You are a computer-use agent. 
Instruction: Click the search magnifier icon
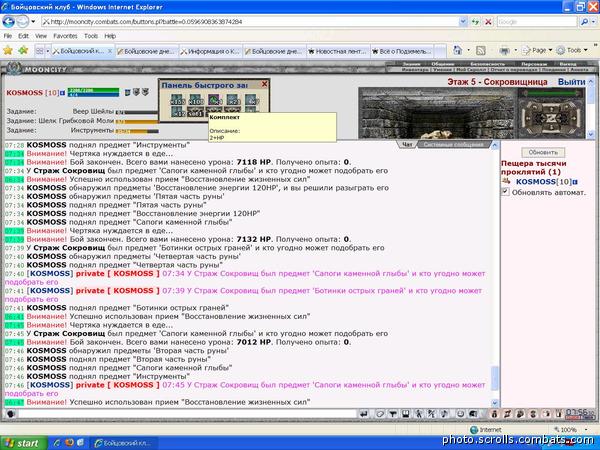pos(584,22)
